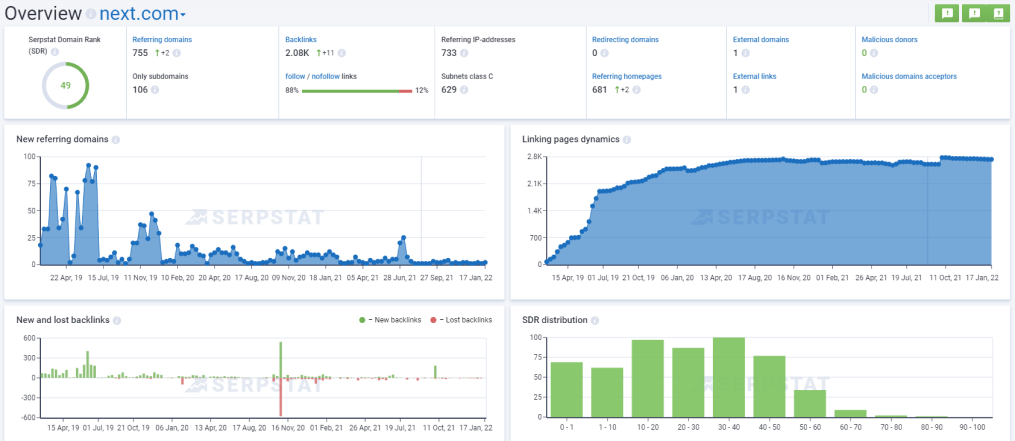Viewport: 1015px width, 441px height.
Task: Click info icon beside Subnets class C value 629
Action: tap(464, 90)
